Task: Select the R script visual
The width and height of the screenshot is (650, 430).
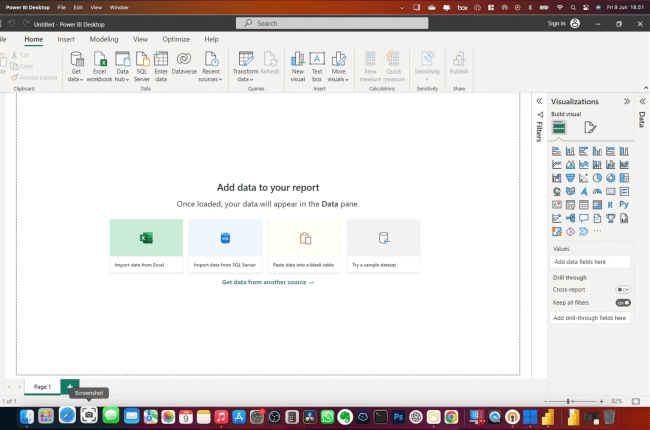Action: point(611,205)
